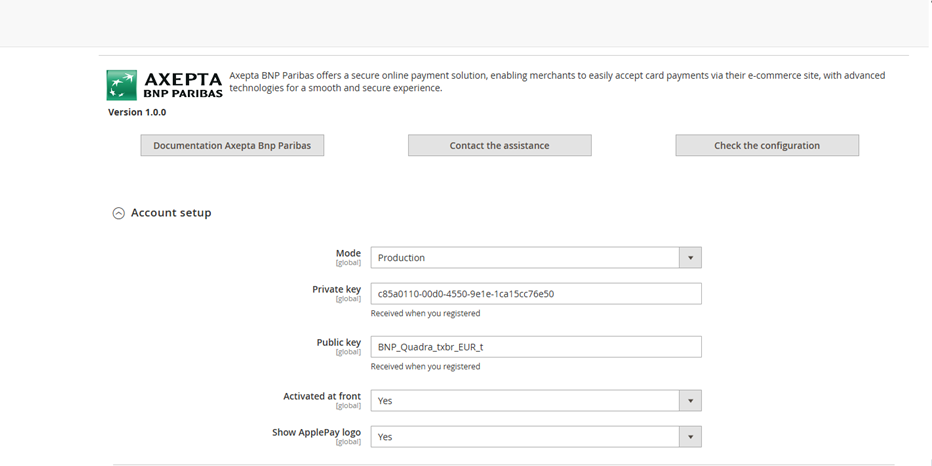Focus the Private key text field
This screenshot has height=466, width=932.
tap(535, 294)
